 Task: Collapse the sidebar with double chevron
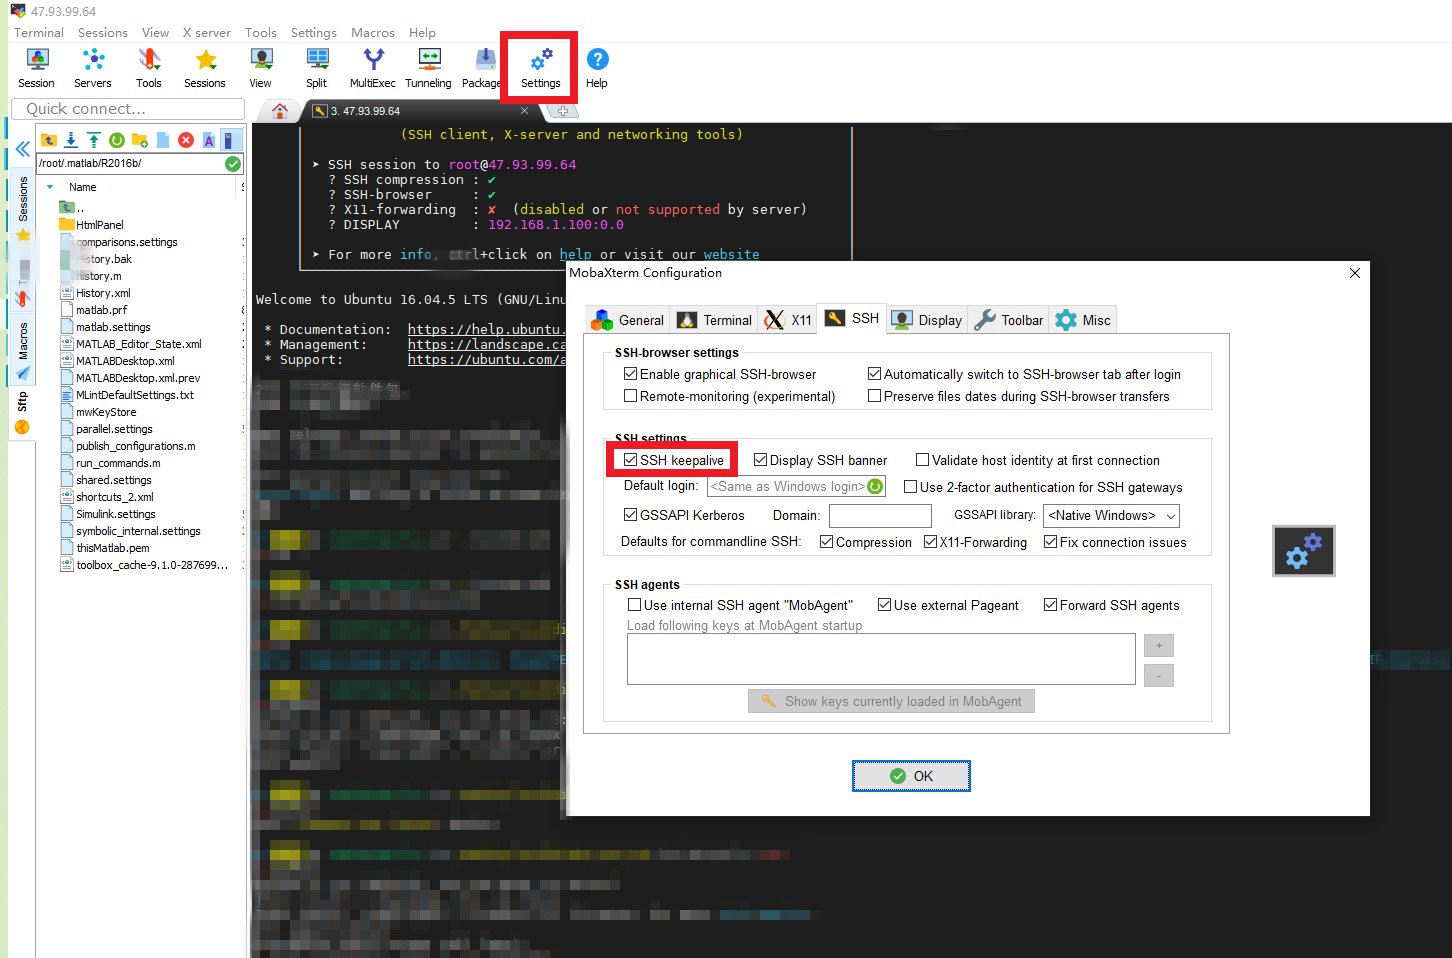(22, 150)
